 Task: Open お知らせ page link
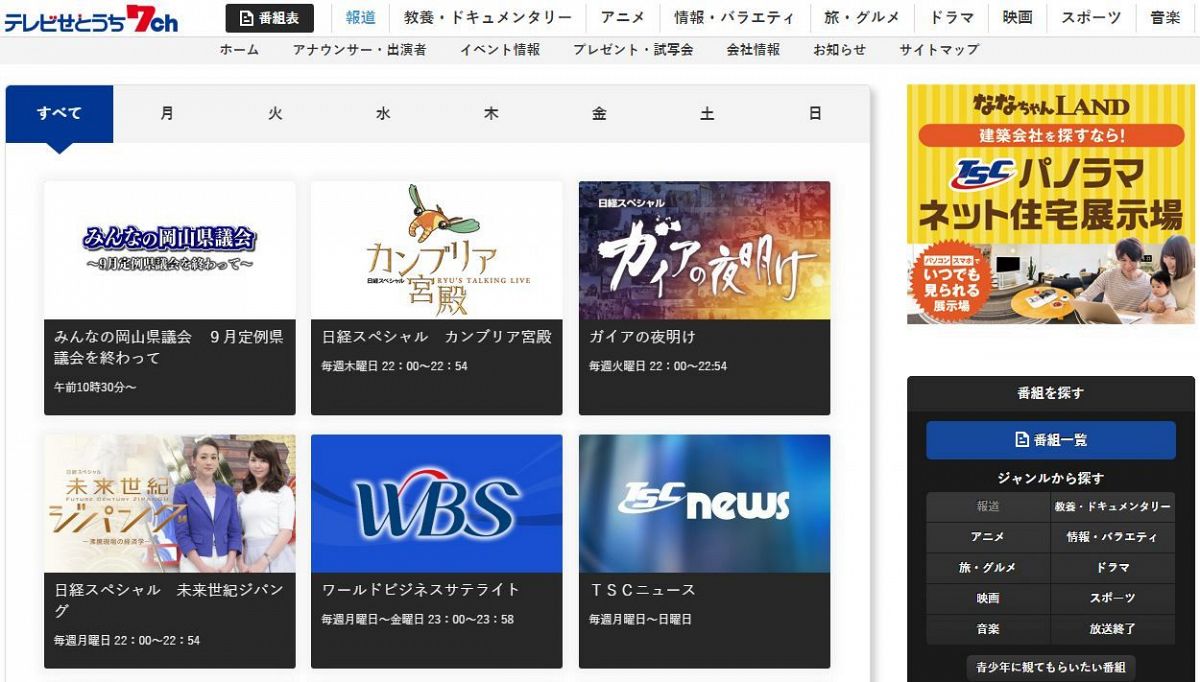pyautogui.click(x=840, y=50)
